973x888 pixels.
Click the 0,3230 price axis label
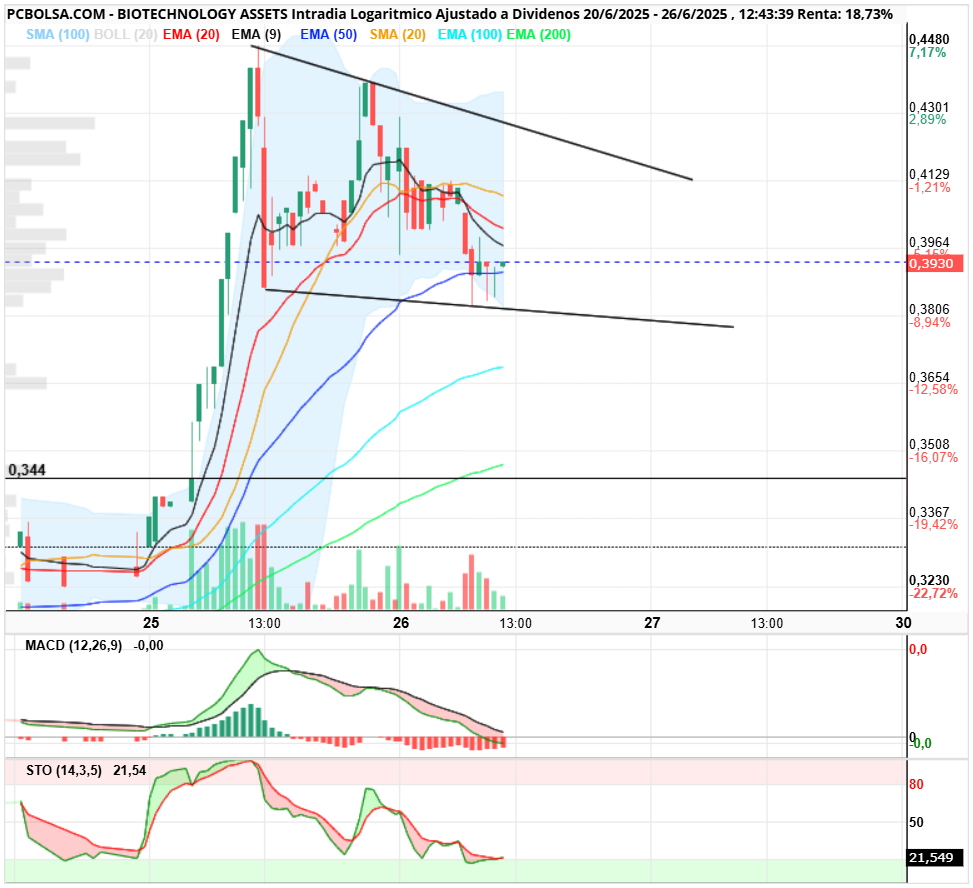click(x=929, y=580)
